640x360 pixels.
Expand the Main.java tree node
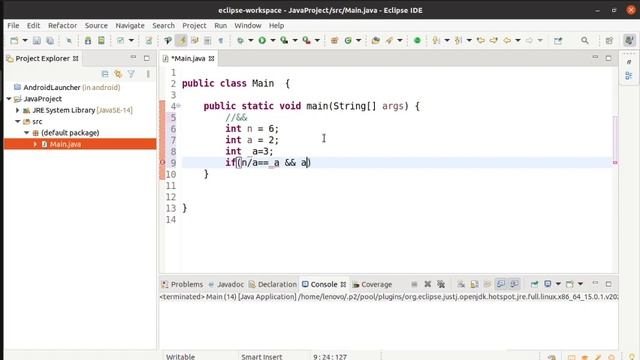(x=35, y=144)
